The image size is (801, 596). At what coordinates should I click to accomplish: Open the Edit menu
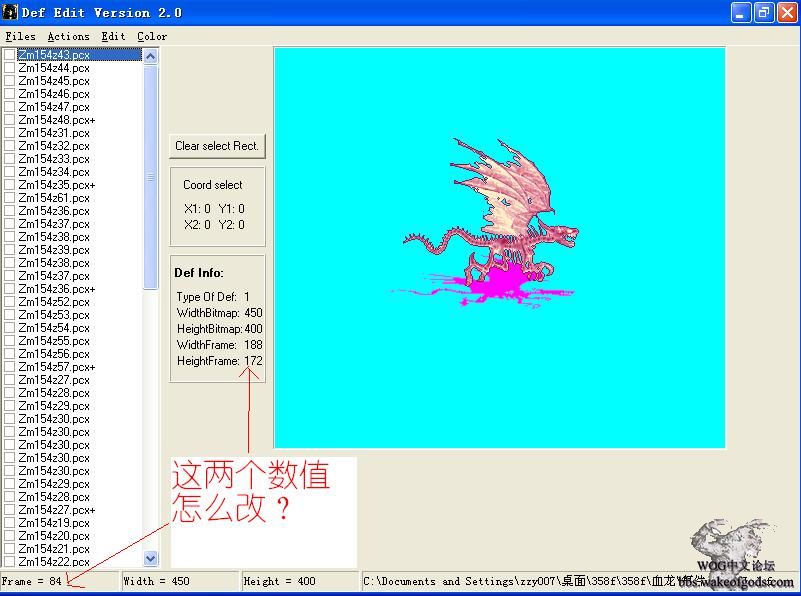113,36
